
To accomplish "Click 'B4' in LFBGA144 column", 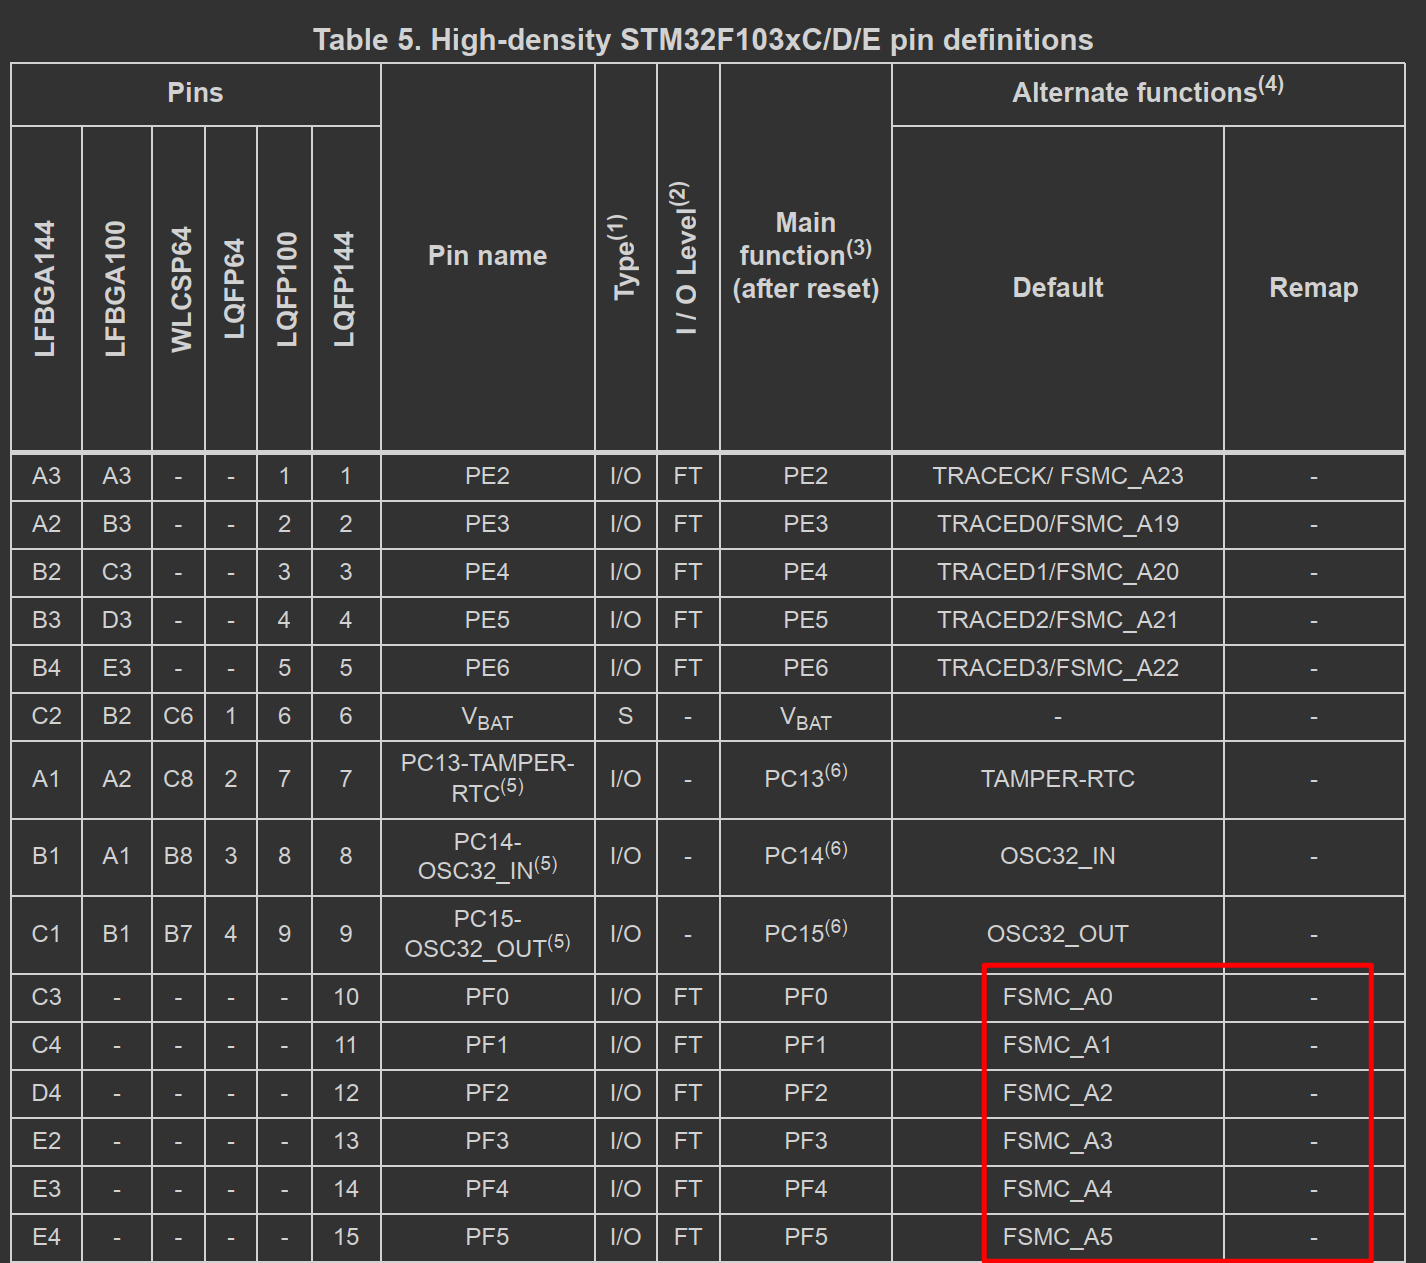I will (x=46, y=668).
